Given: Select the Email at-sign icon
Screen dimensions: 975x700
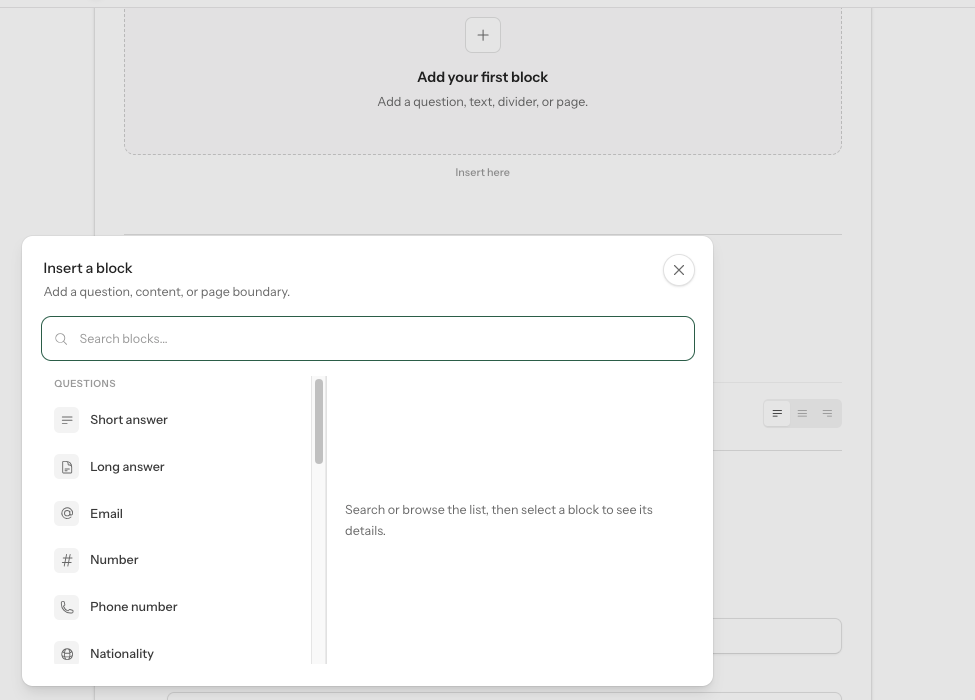Looking at the screenshot, I should [67, 513].
